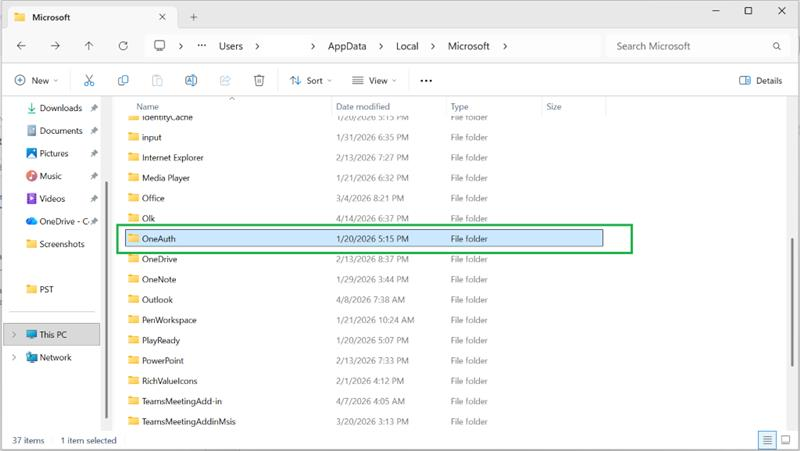
Task: Click the Delete trash can icon
Action: click(x=259, y=81)
